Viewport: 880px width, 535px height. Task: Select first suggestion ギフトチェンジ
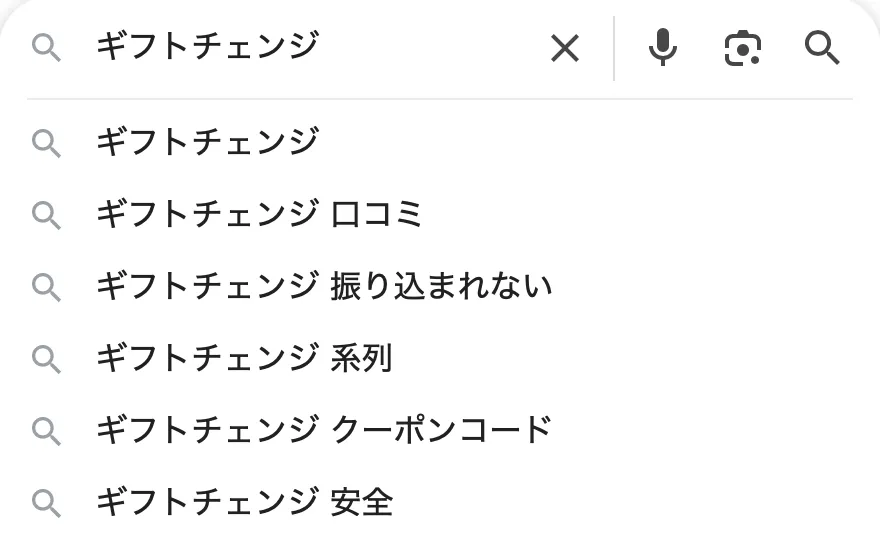[x=207, y=142]
